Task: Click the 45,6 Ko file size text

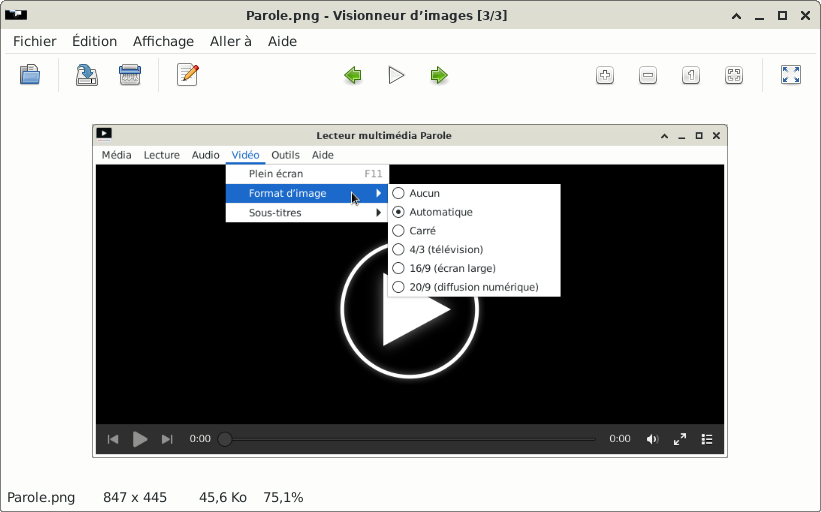Action: [223, 497]
